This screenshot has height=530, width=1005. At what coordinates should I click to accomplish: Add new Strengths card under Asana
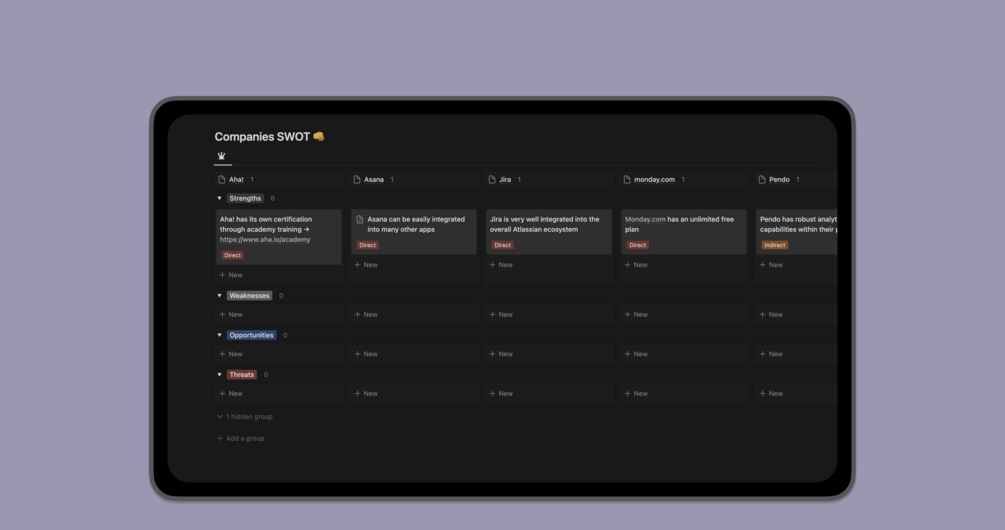pyautogui.click(x=367, y=265)
